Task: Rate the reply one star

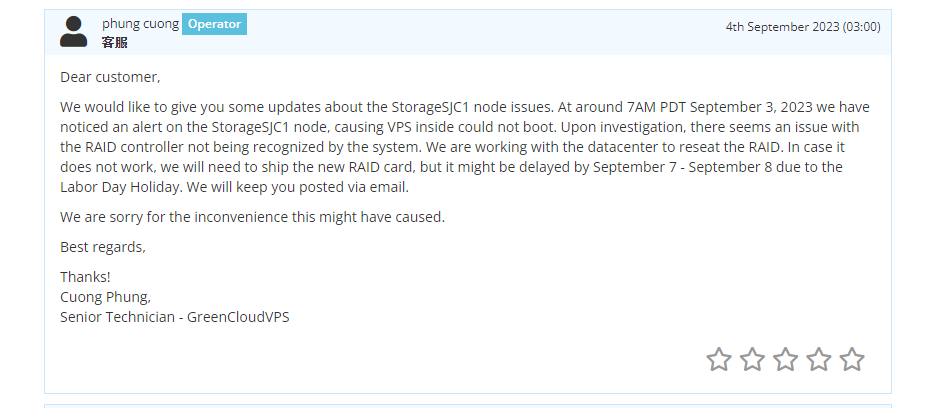Action: coord(718,359)
